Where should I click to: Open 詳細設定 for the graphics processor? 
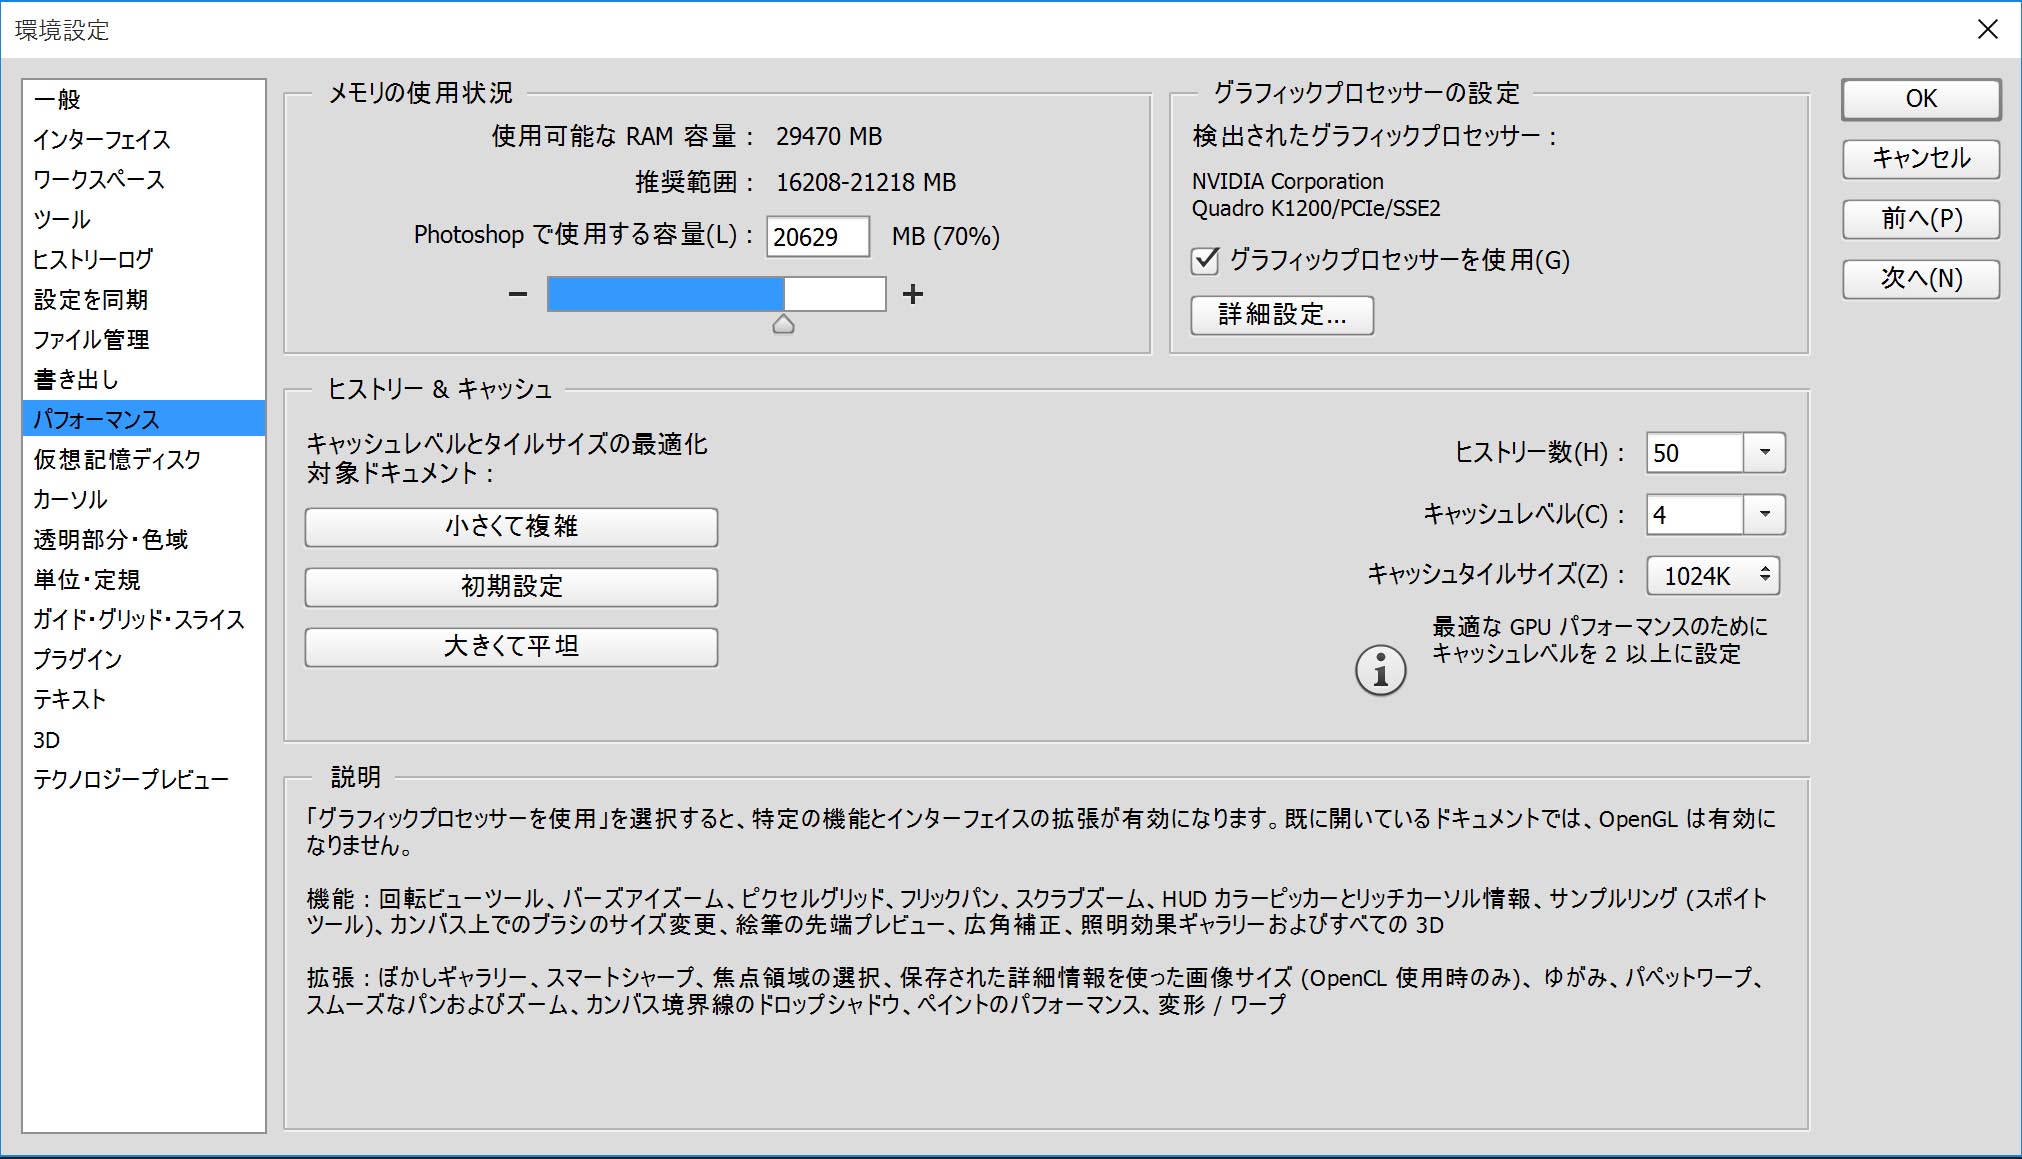[1281, 316]
